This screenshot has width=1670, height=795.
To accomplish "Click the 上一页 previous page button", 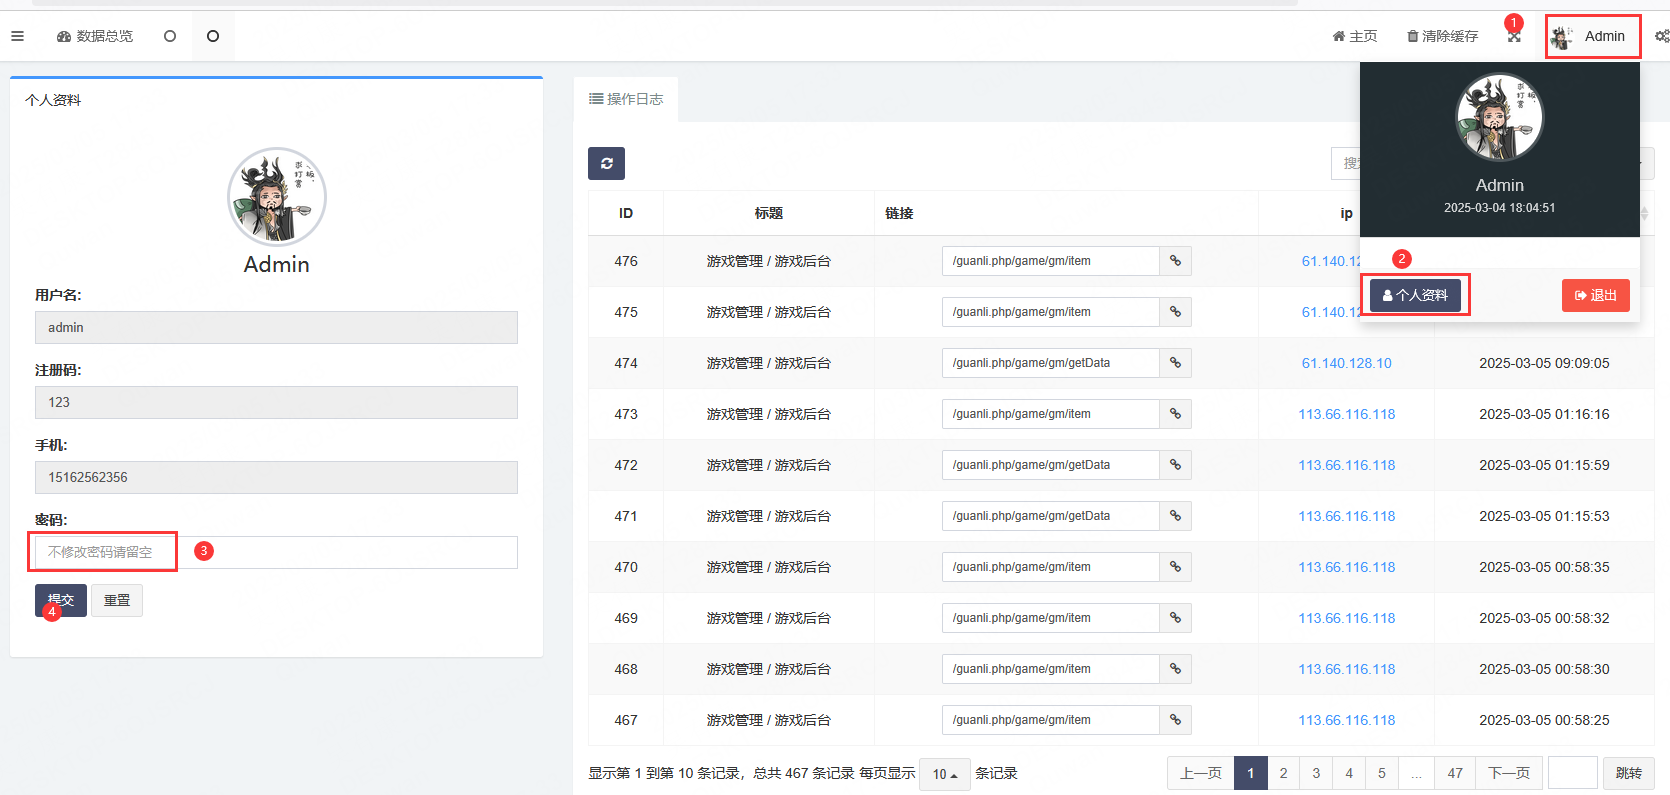I will click(x=1201, y=773).
